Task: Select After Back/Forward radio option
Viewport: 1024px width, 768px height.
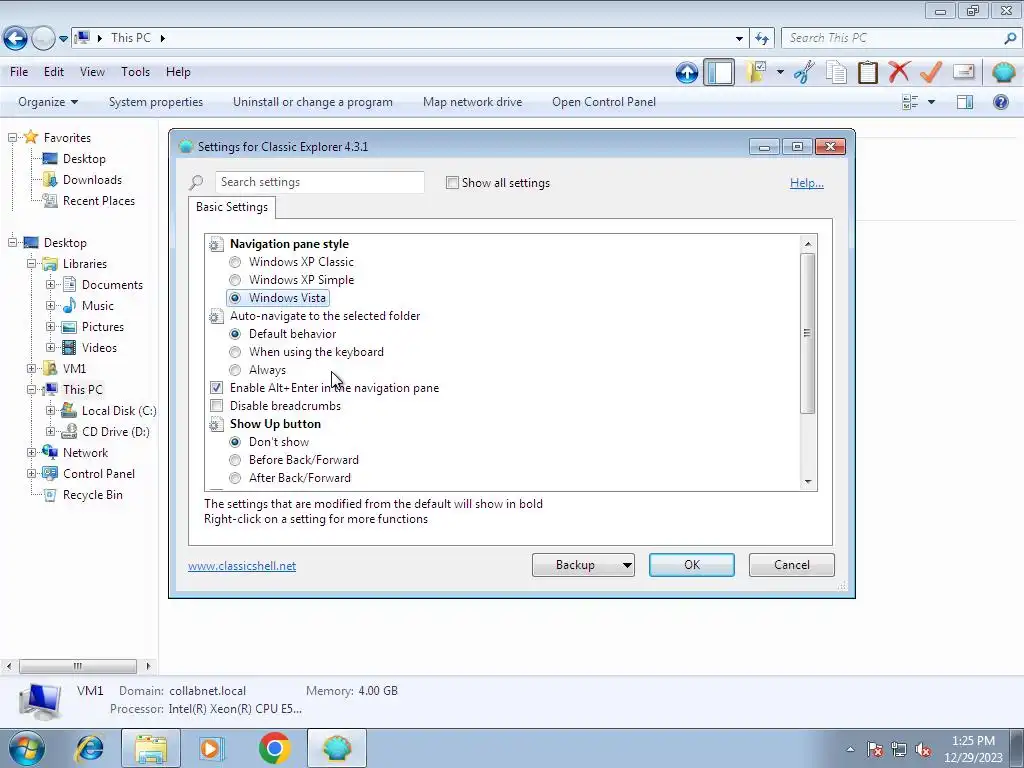Action: 235,478
